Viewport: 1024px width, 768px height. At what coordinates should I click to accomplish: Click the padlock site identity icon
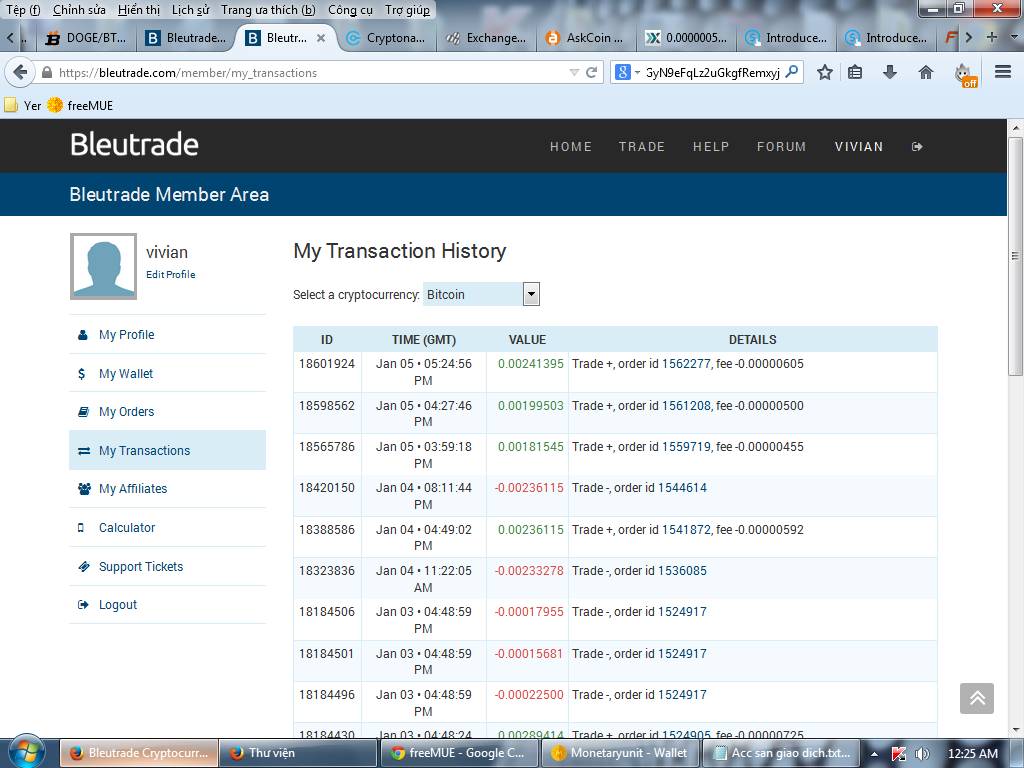46,72
